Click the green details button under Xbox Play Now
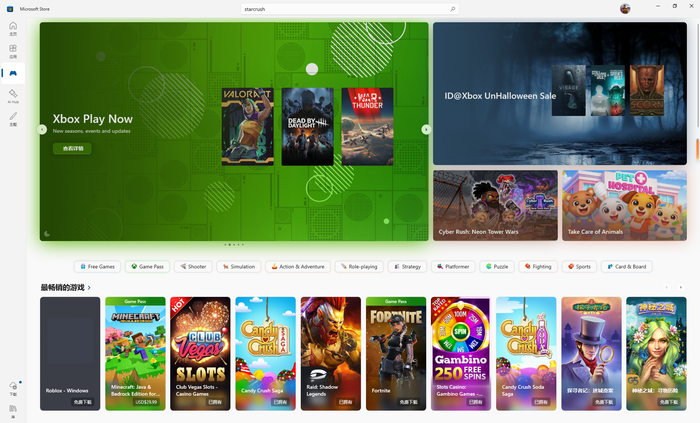Screen dimensions: 700x423 tap(72, 149)
